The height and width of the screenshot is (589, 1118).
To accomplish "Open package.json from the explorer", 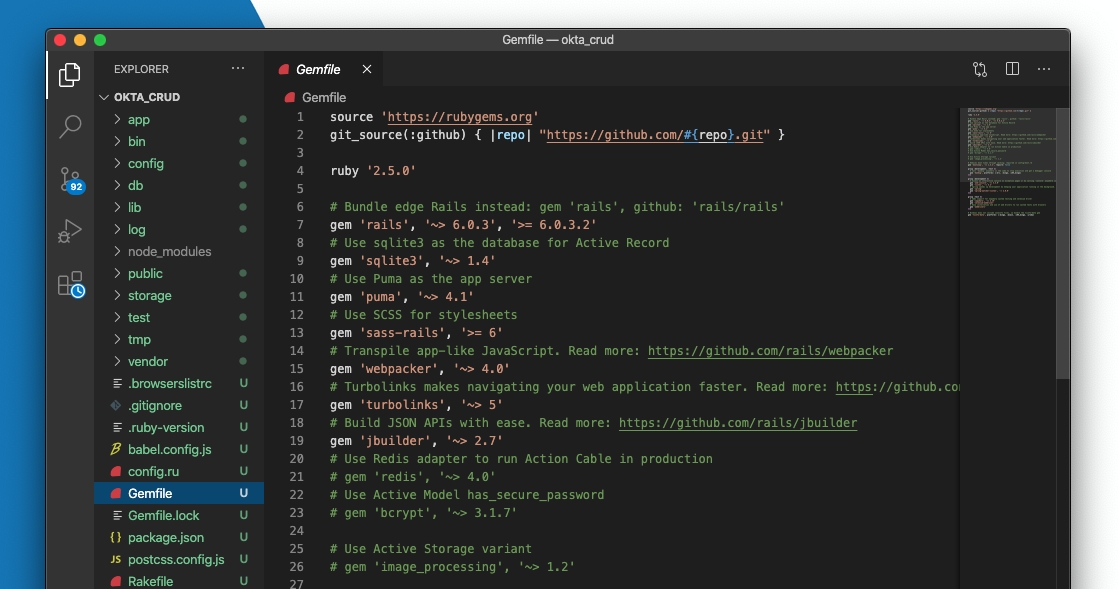I will tap(165, 537).
